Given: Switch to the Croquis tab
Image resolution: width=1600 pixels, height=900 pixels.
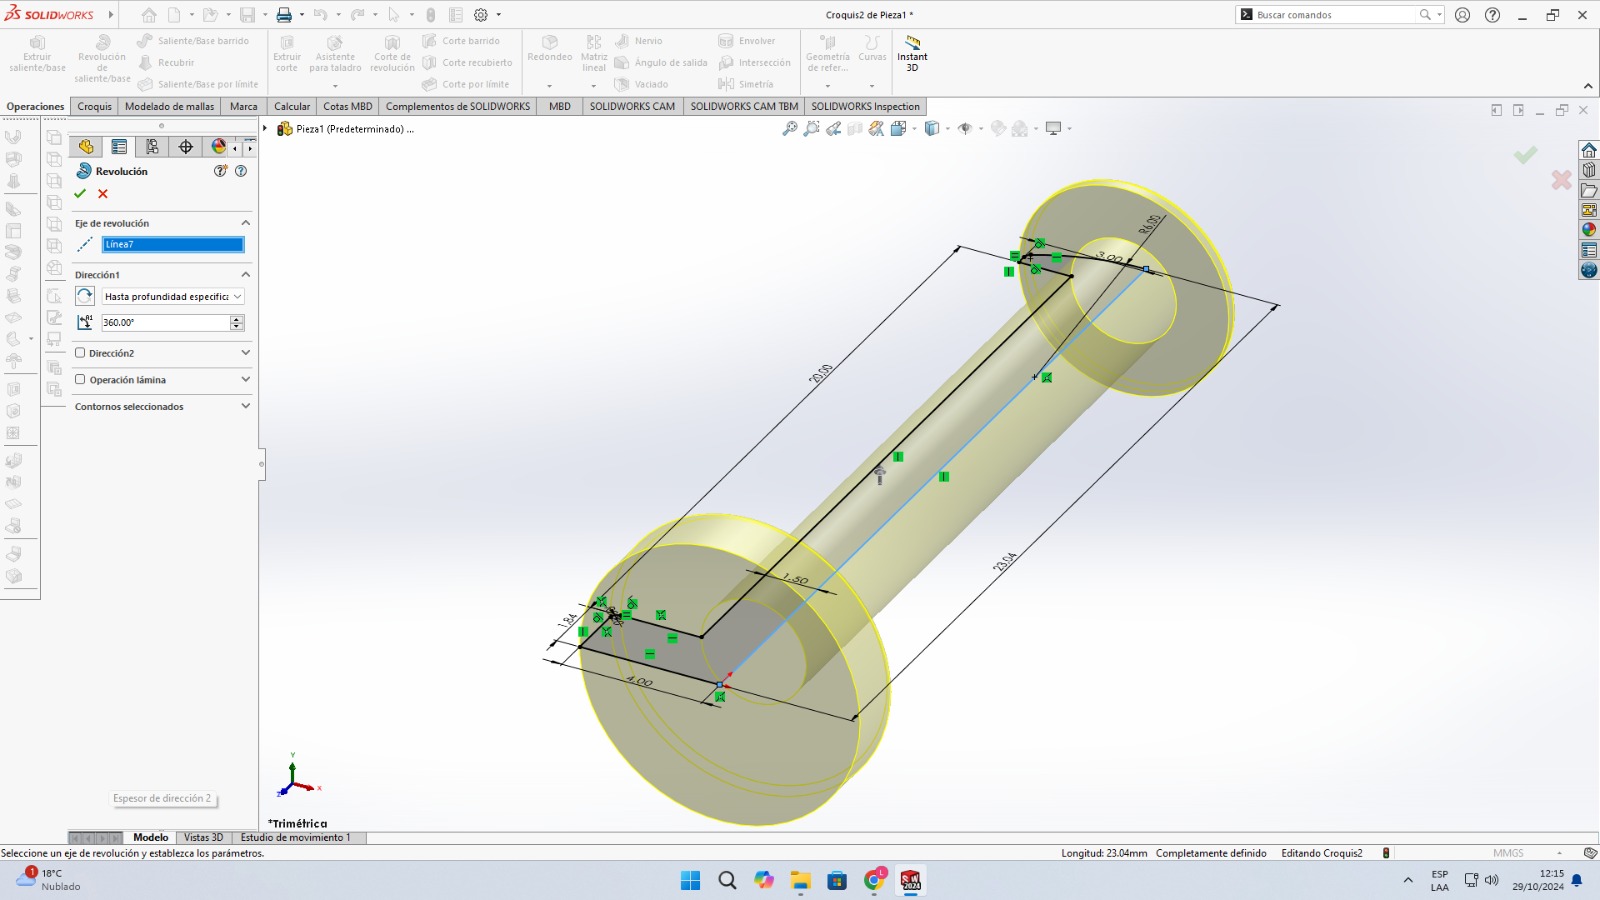Looking at the screenshot, I should click(94, 107).
